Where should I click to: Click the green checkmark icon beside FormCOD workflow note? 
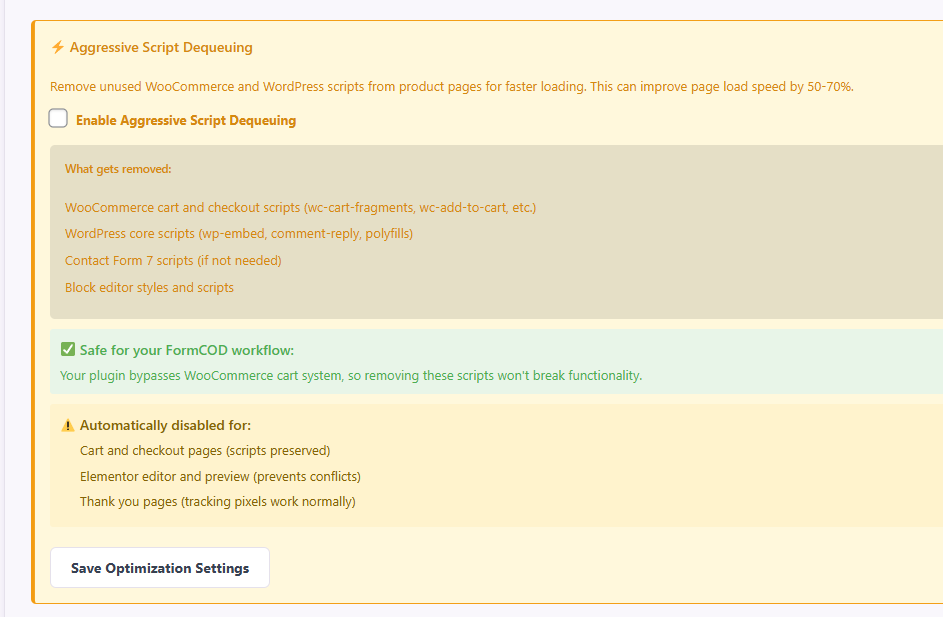click(x=67, y=349)
